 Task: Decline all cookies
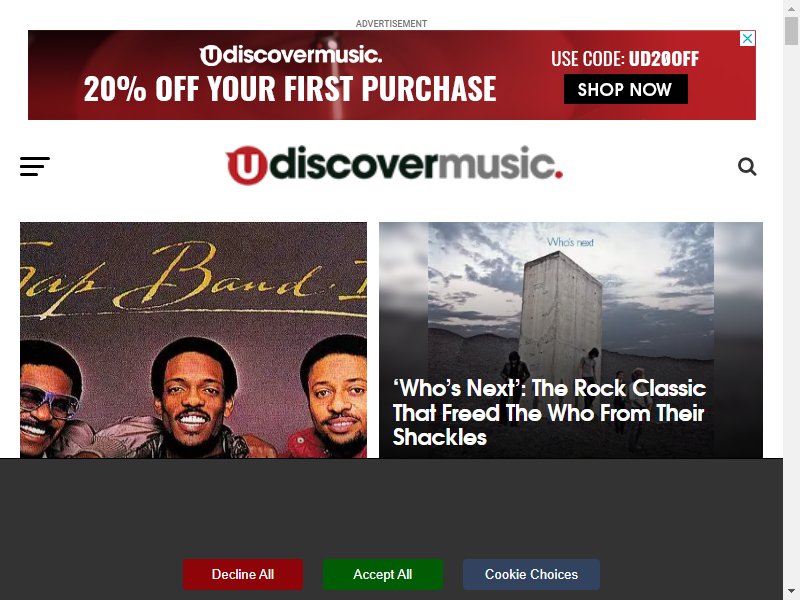tap(243, 574)
